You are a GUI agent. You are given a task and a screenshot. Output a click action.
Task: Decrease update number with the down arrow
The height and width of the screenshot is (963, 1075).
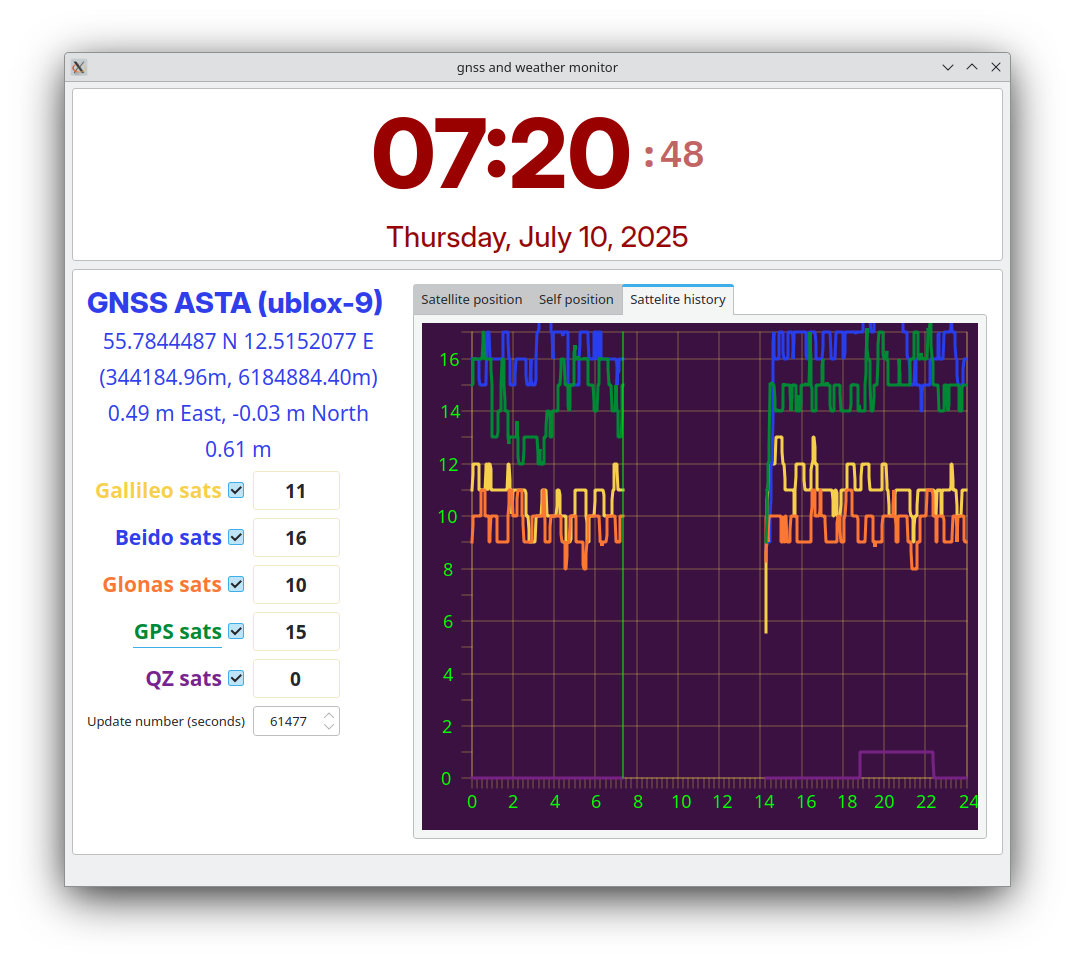pos(329,727)
